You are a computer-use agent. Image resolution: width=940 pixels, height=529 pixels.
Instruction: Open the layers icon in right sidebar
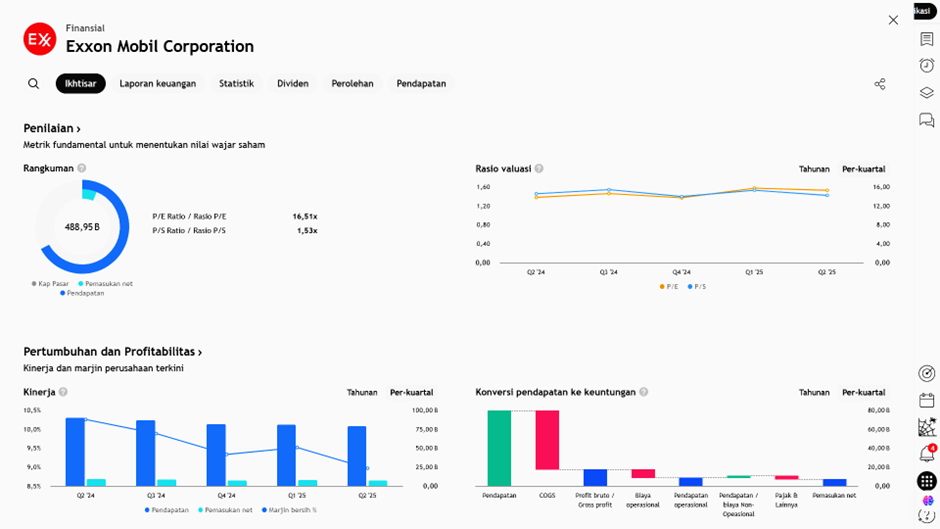pos(926,93)
